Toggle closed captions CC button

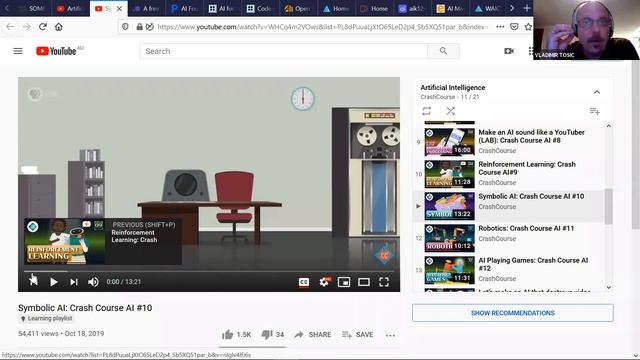click(304, 282)
